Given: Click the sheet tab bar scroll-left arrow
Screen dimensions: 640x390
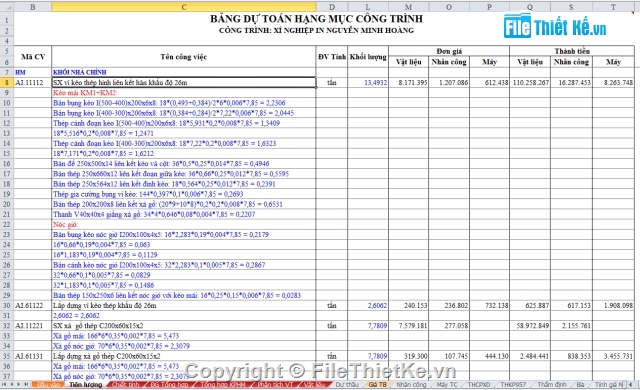Looking at the screenshot, I should (631, 384).
